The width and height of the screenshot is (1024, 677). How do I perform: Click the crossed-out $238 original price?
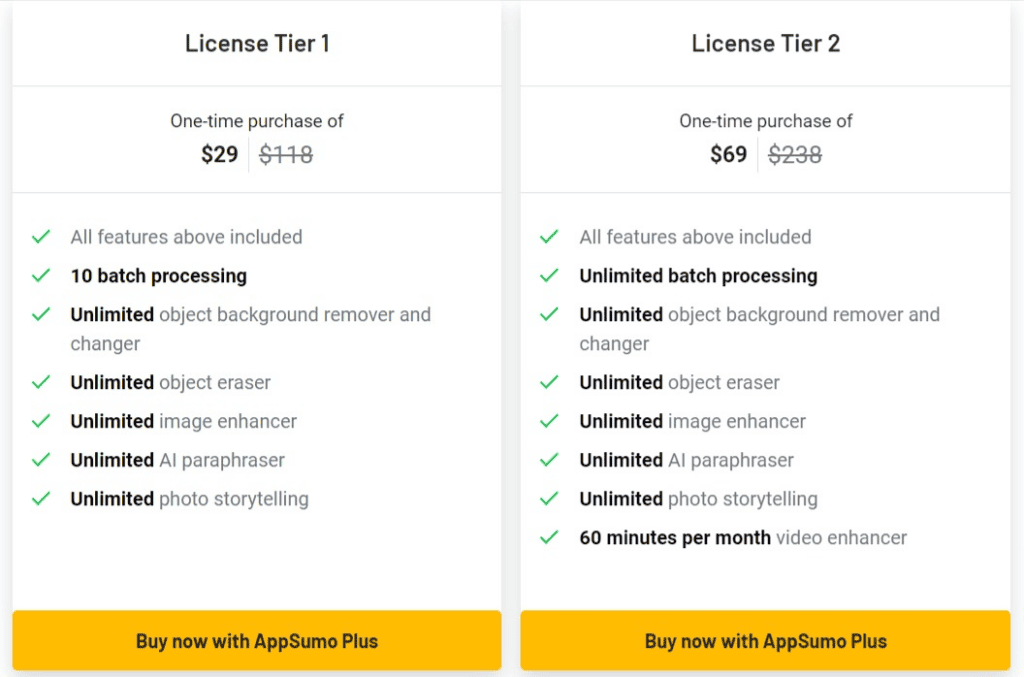click(795, 155)
